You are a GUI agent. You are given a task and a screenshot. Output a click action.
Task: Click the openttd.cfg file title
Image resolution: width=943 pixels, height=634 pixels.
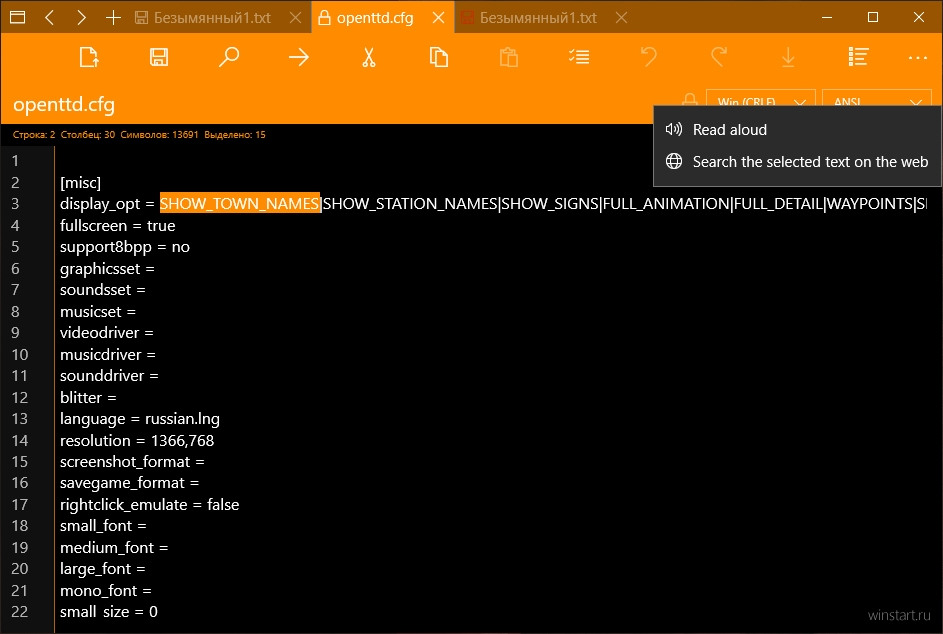(64, 105)
